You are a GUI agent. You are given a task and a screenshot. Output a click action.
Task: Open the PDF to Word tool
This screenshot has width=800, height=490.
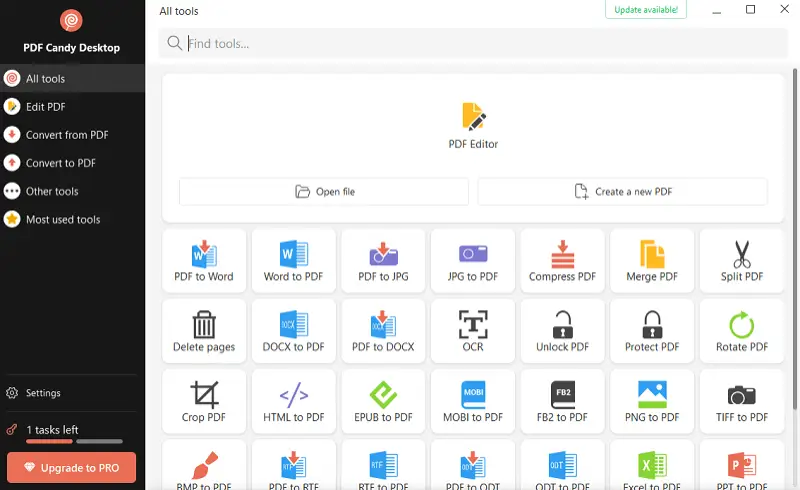[x=204, y=261]
